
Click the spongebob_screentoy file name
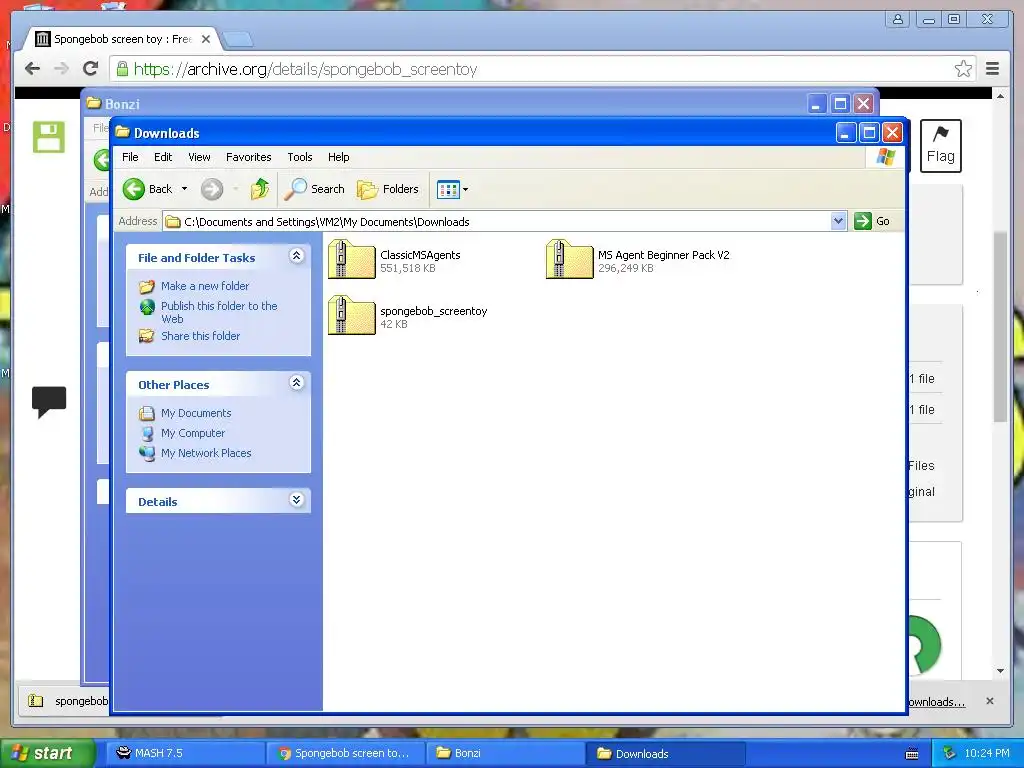(x=434, y=311)
